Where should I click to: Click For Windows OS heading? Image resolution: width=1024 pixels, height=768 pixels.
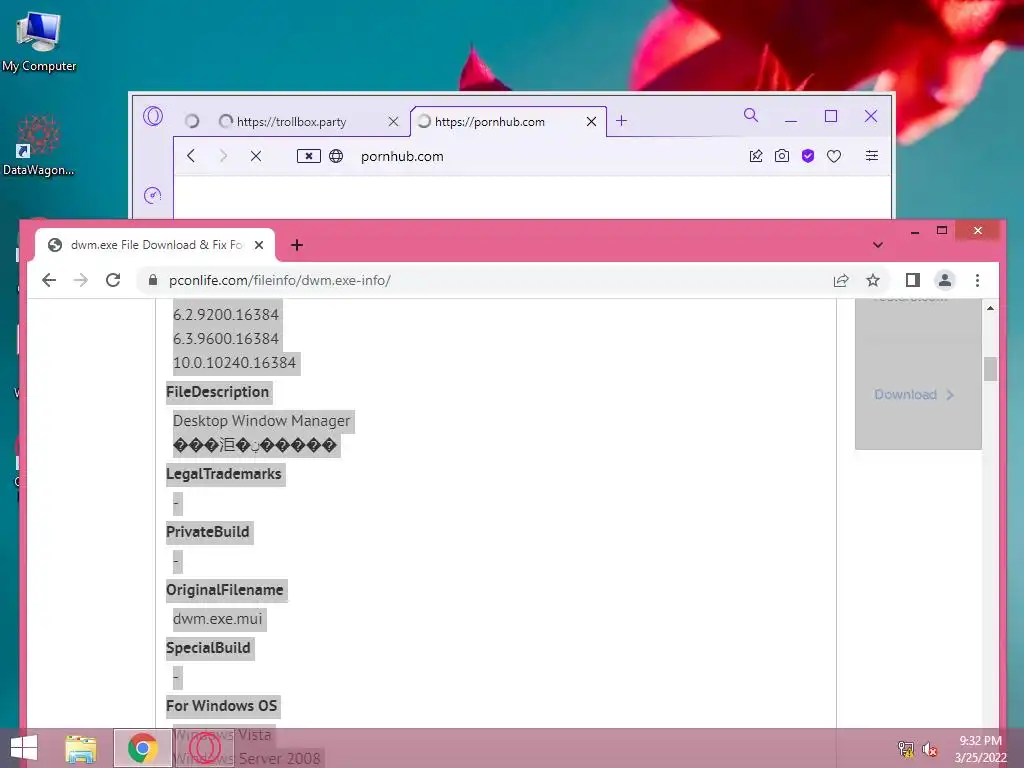point(221,706)
